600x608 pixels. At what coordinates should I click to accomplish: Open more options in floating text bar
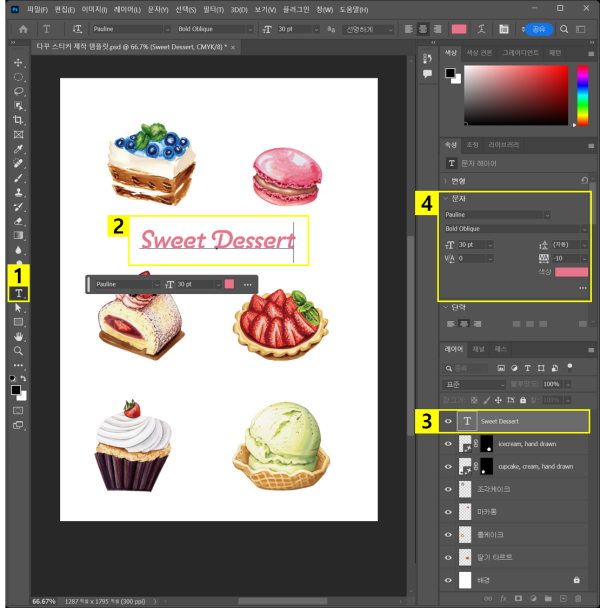pyautogui.click(x=247, y=285)
